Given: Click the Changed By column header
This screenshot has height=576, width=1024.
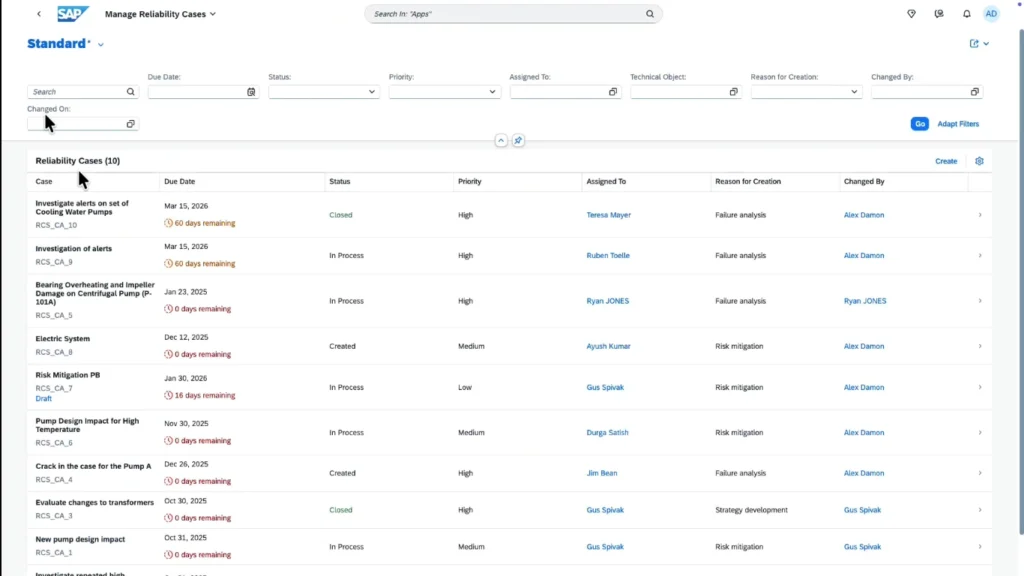Looking at the screenshot, I should click(x=864, y=182).
